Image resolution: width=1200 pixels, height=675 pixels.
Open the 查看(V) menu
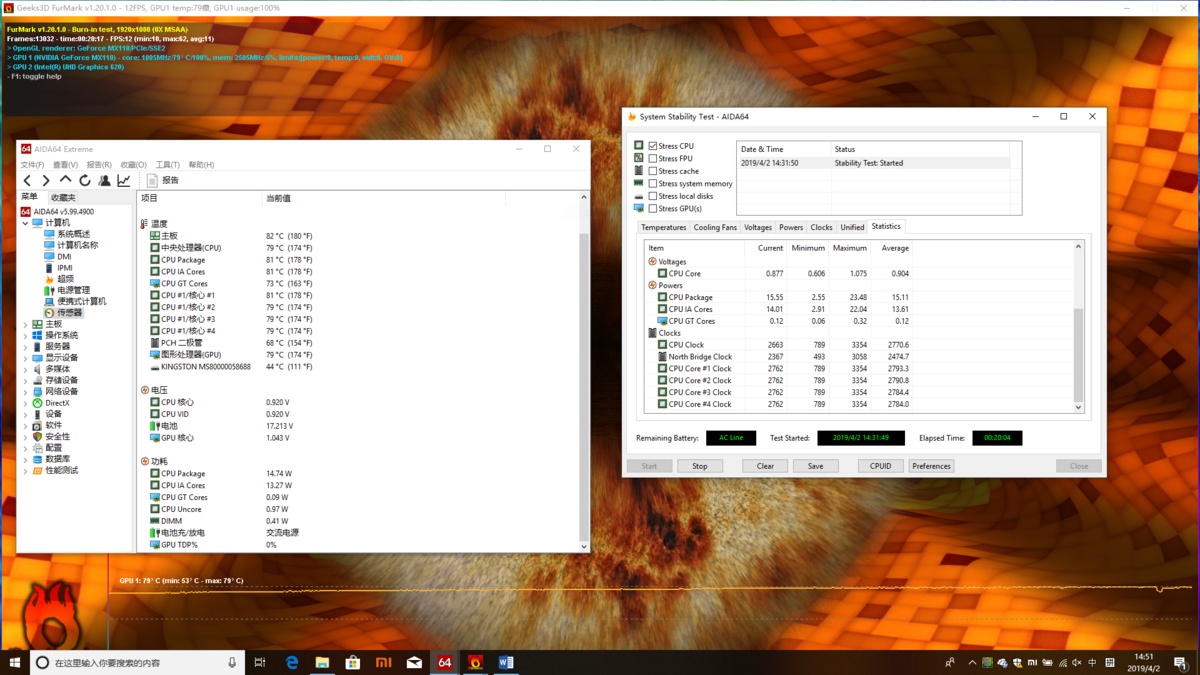click(65, 165)
